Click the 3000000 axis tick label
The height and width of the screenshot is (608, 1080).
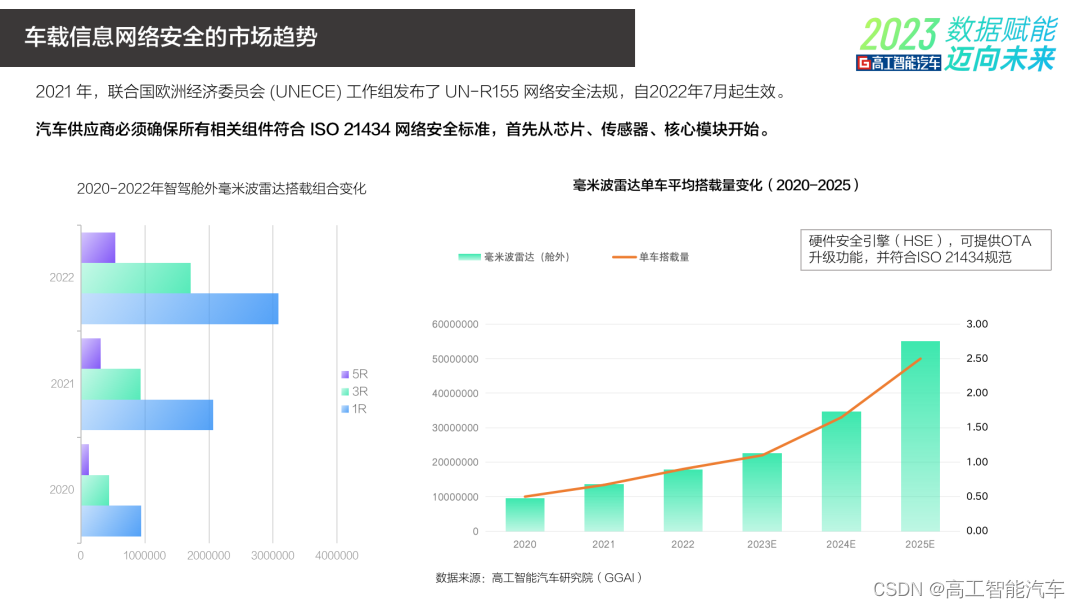click(x=273, y=556)
